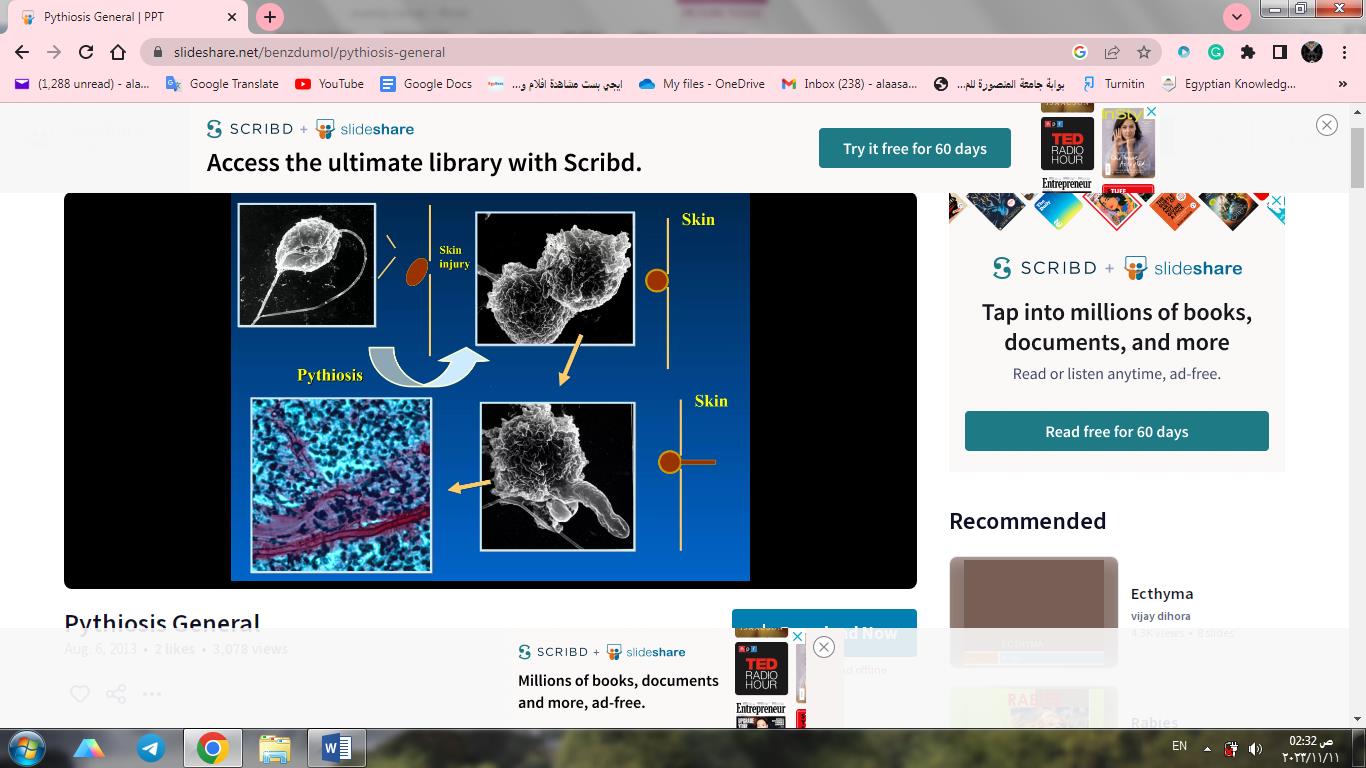Like the presentation with heart icon
The height and width of the screenshot is (768, 1366).
click(80, 693)
